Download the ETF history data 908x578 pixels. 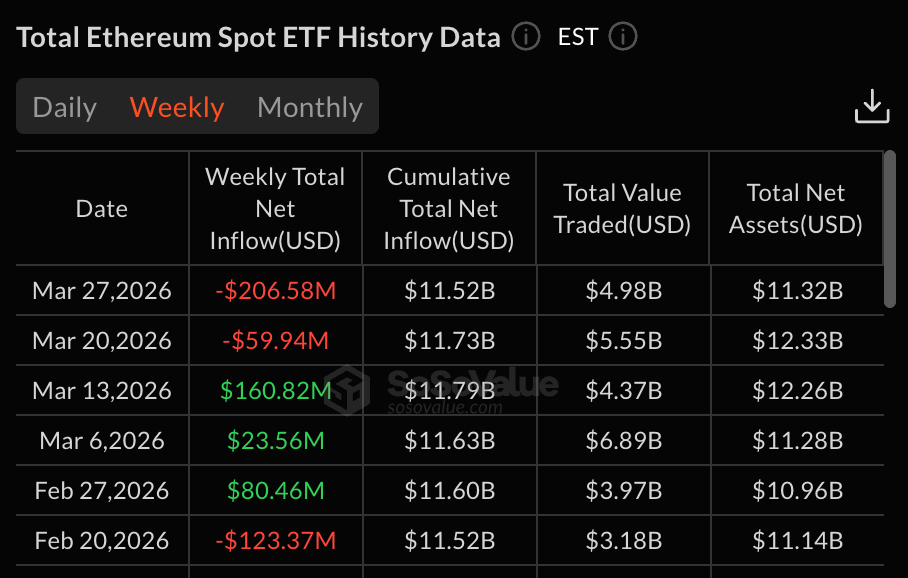(x=871, y=106)
